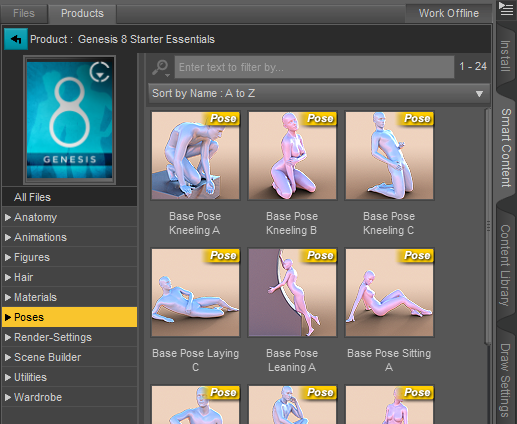
Task: Select the All Files category
Action: pyautogui.click(x=69, y=197)
